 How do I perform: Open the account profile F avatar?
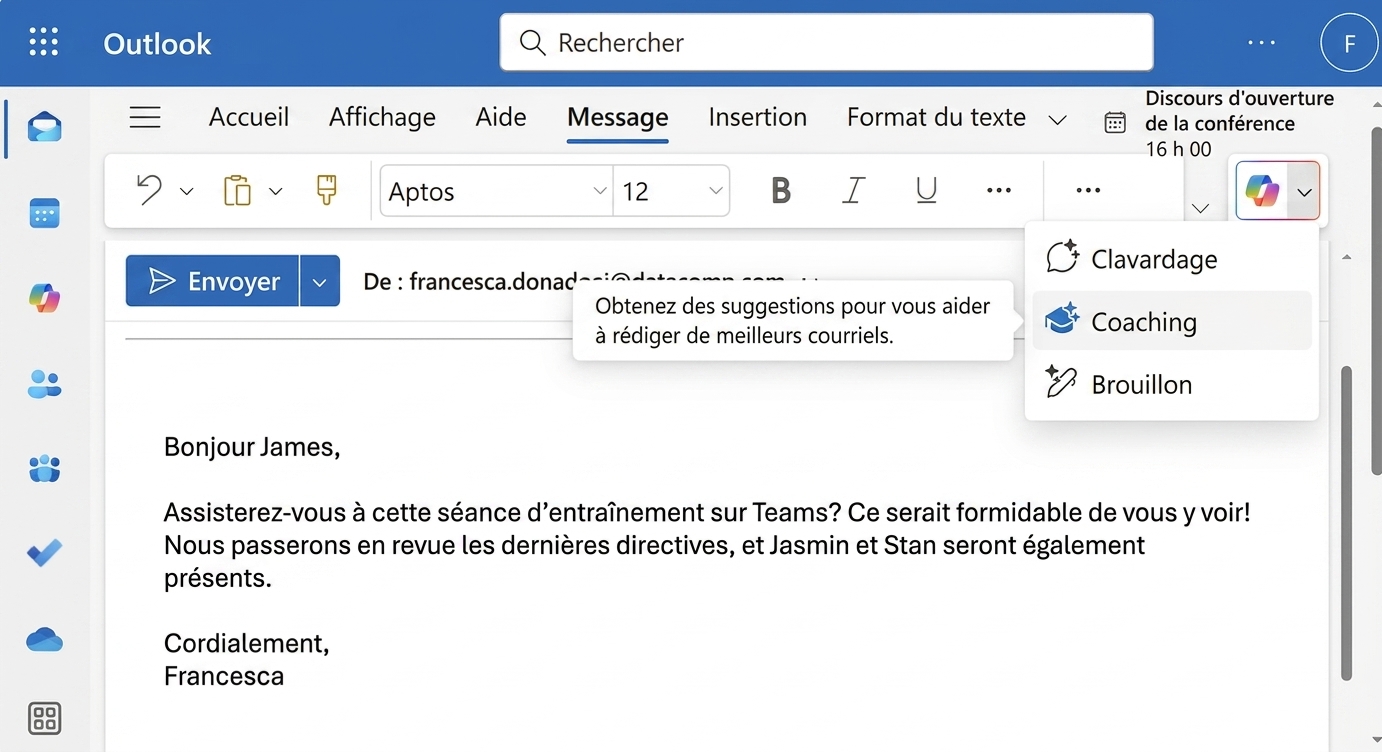pos(1349,43)
